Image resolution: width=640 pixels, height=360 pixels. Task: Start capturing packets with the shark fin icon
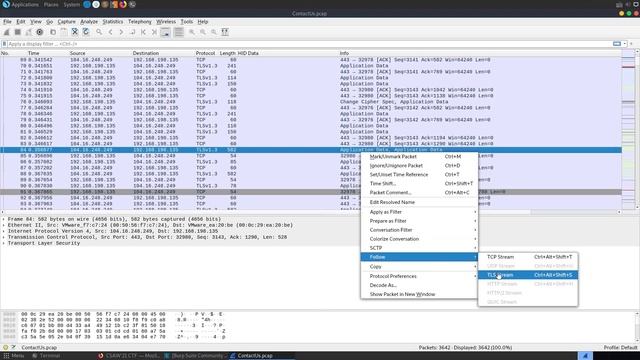7,32
